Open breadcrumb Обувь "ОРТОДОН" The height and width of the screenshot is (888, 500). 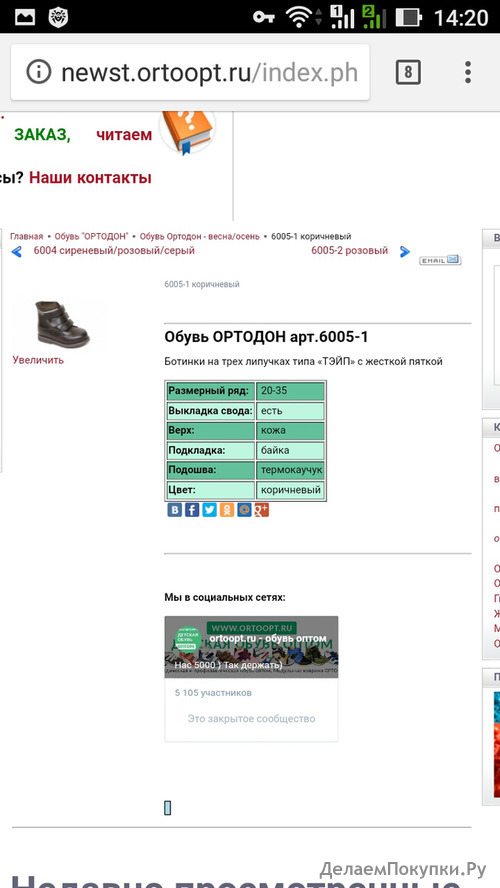coord(91,236)
